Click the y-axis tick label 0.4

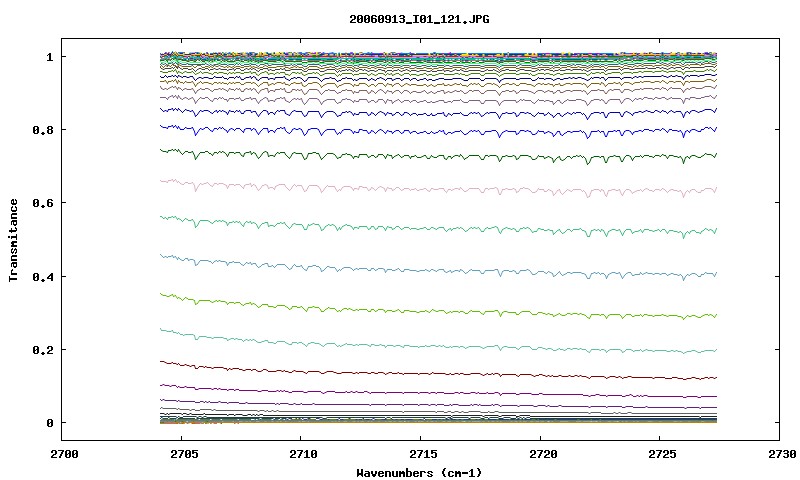point(43,276)
